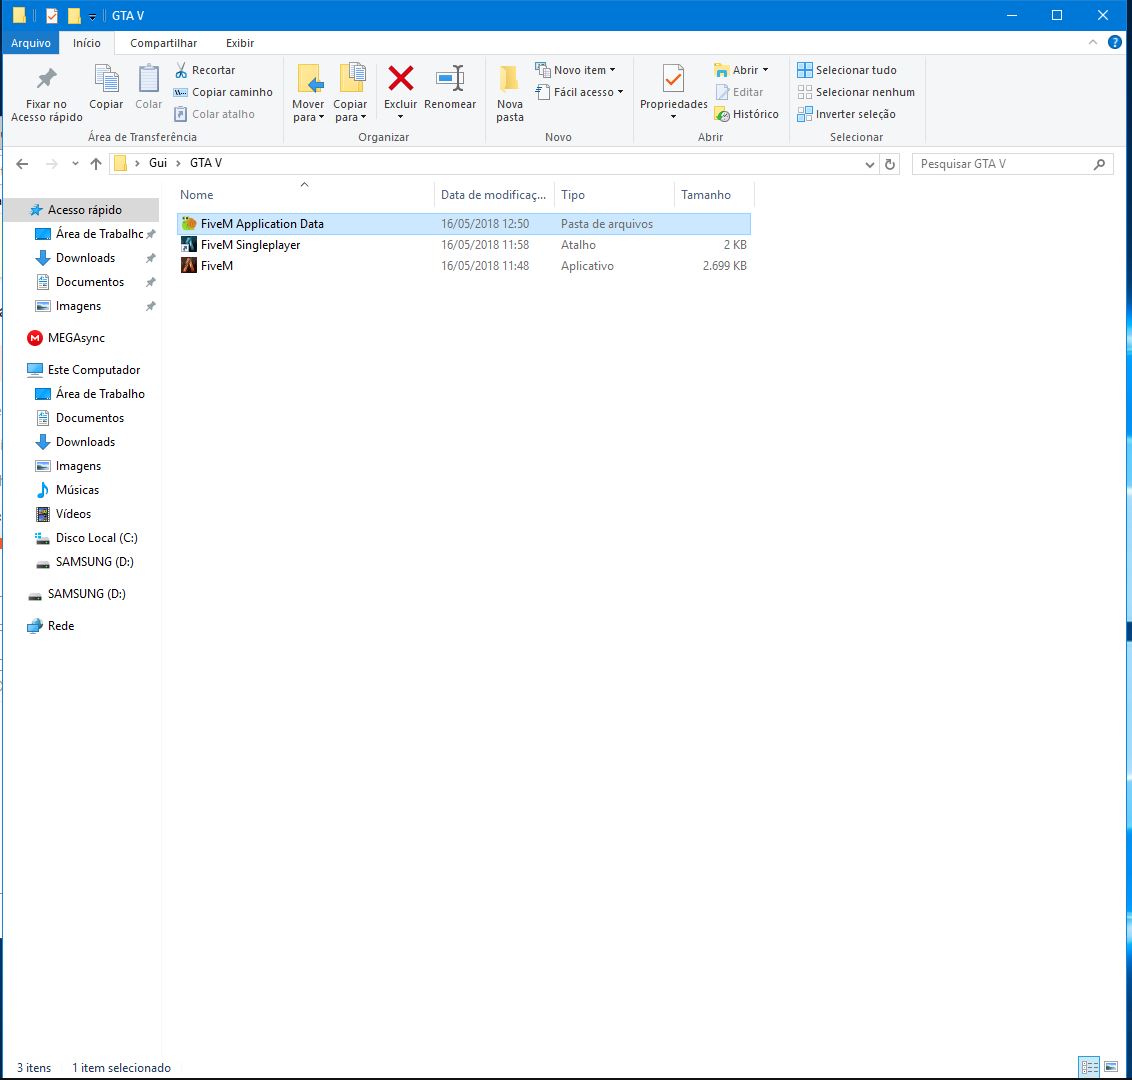1132x1080 pixels.
Task: Open the Arquivo menu tab
Action: coord(31,43)
